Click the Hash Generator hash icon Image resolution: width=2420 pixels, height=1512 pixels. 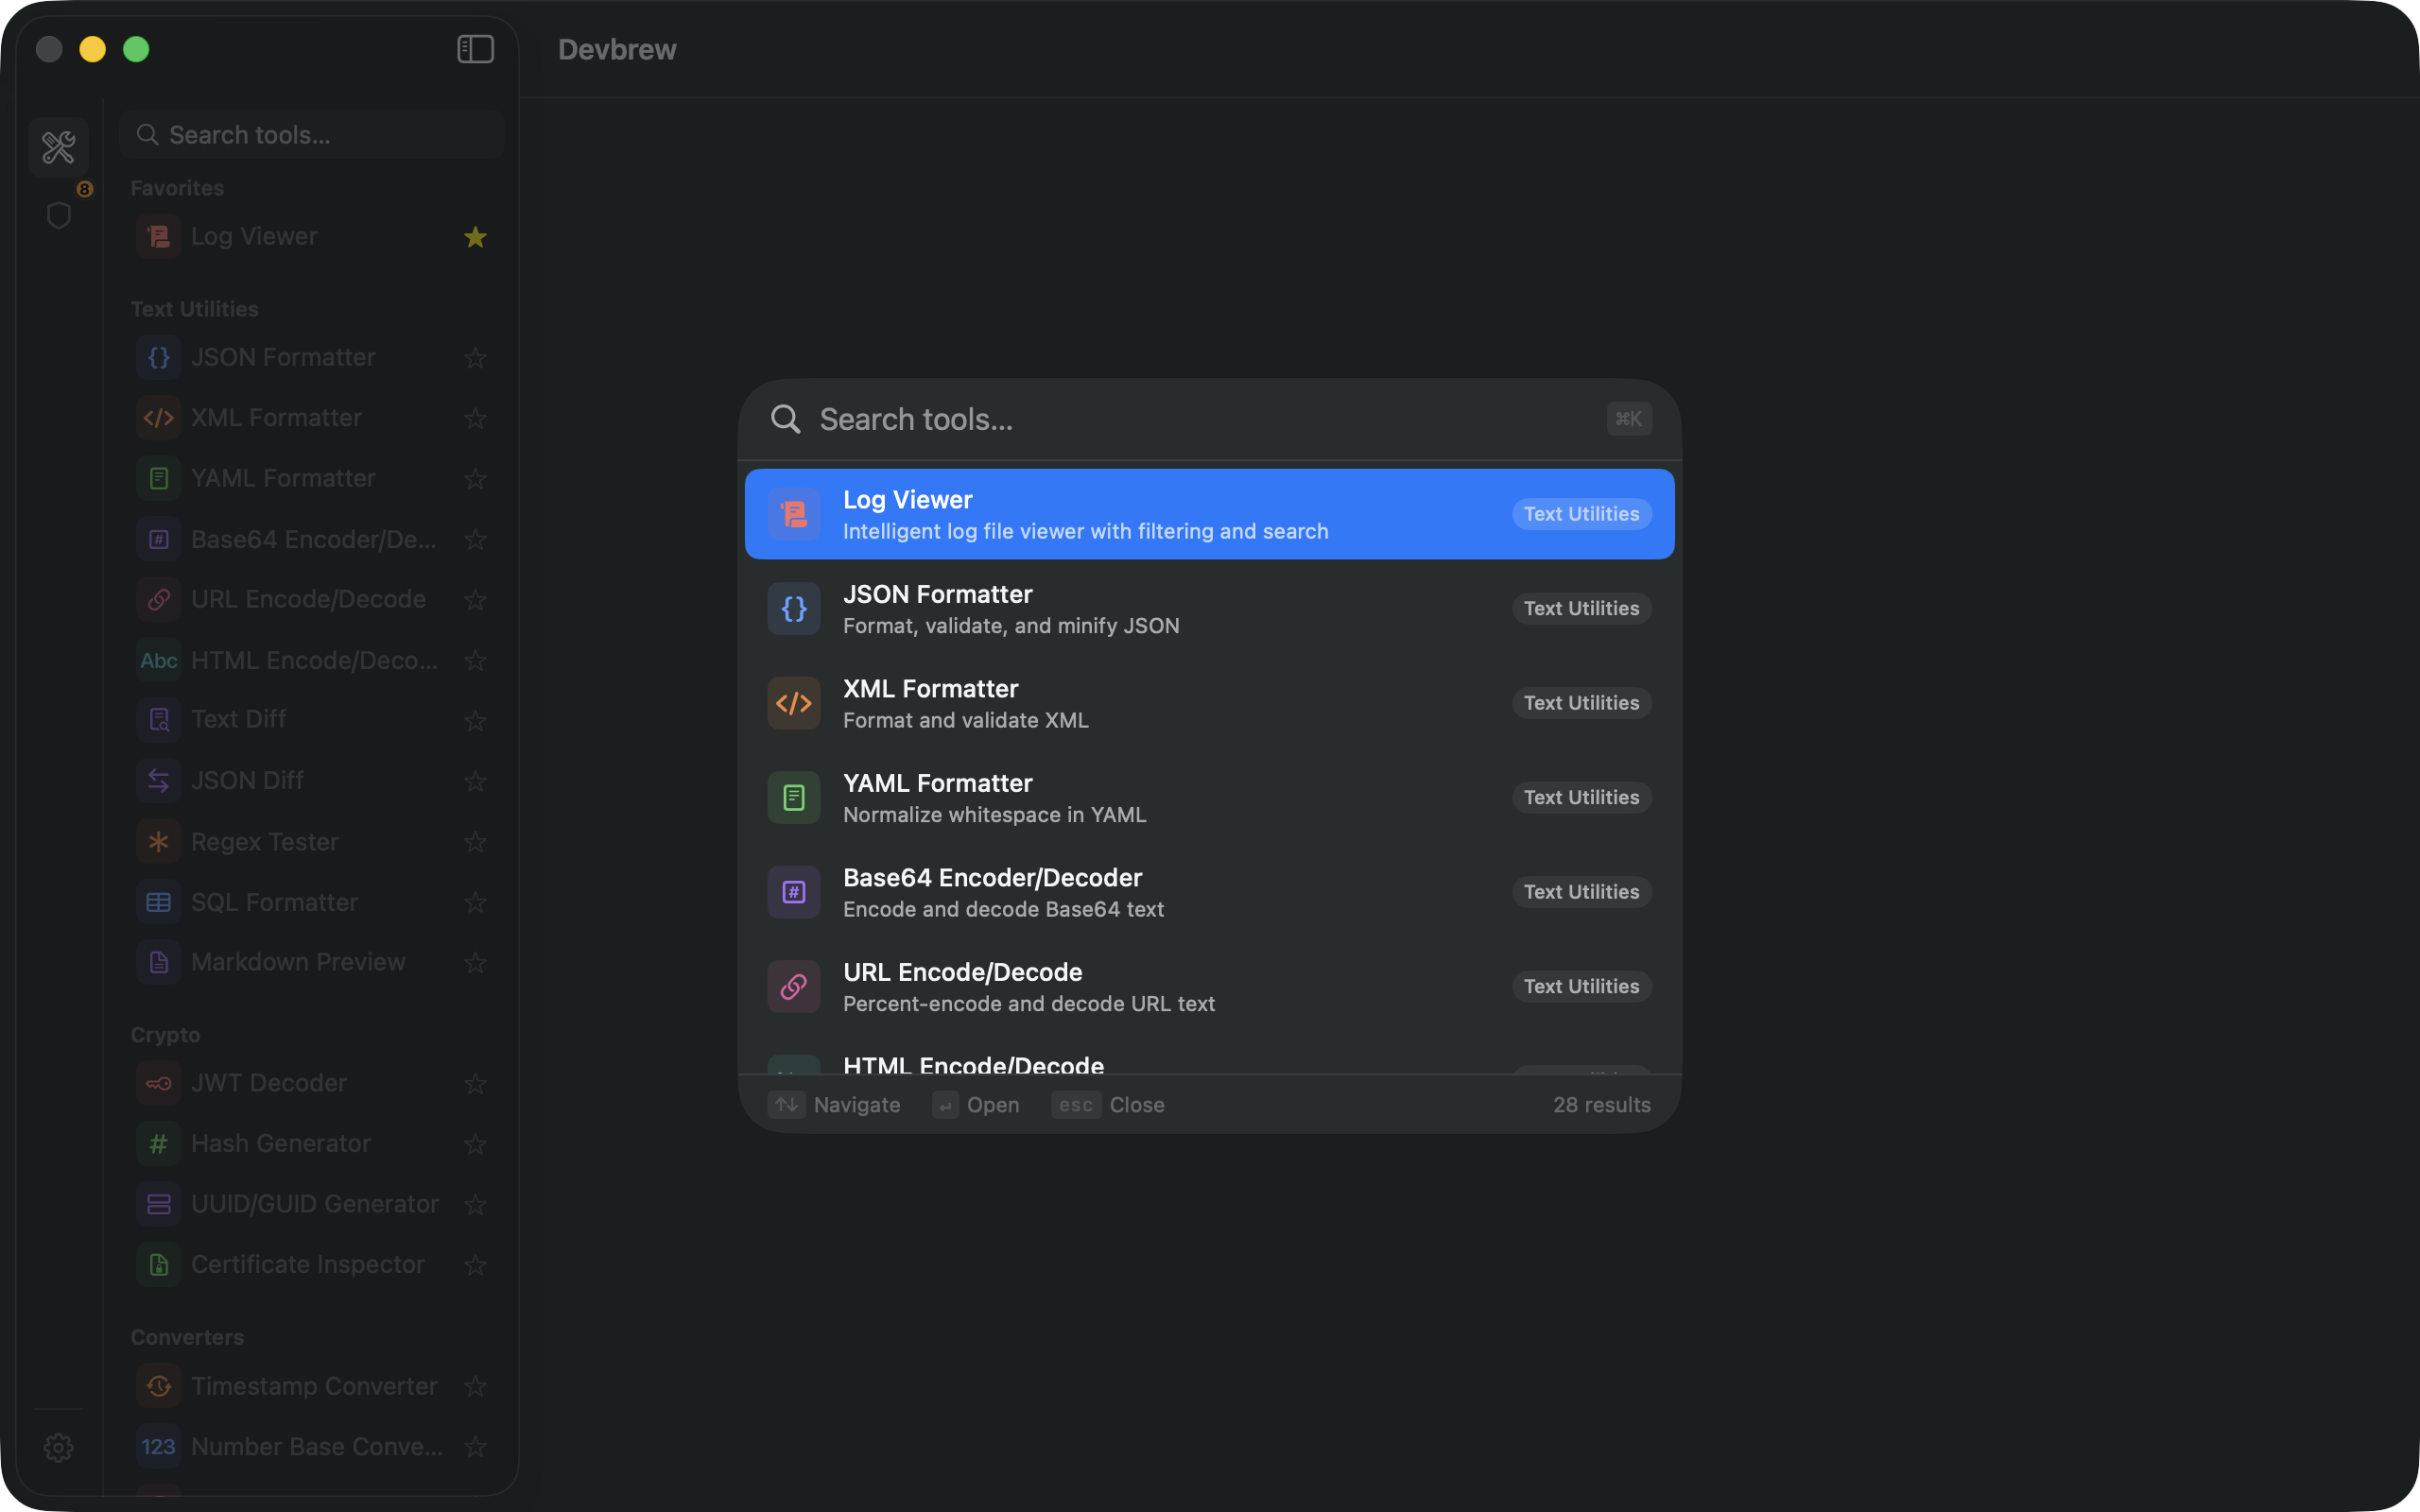158,1143
